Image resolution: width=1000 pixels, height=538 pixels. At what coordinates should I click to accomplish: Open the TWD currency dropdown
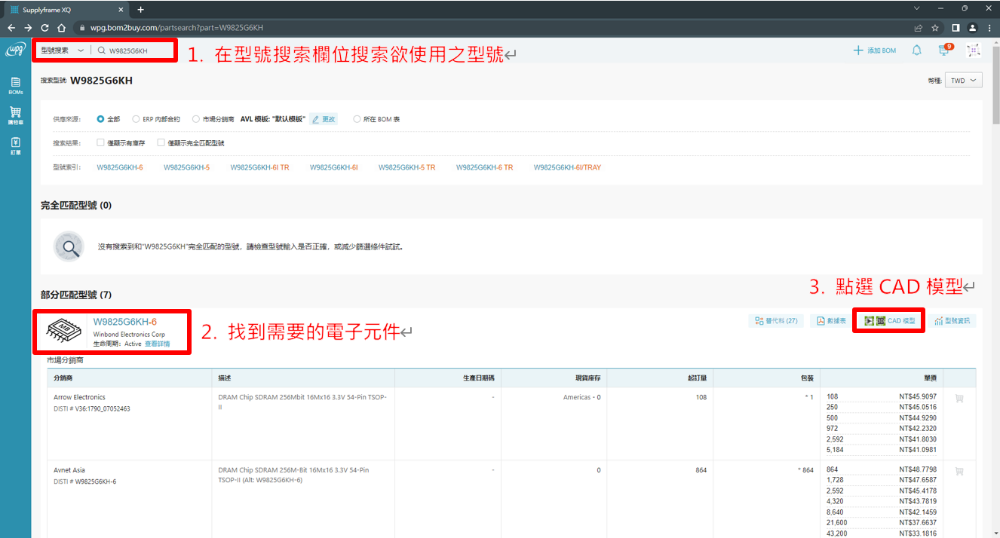[x=964, y=80]
